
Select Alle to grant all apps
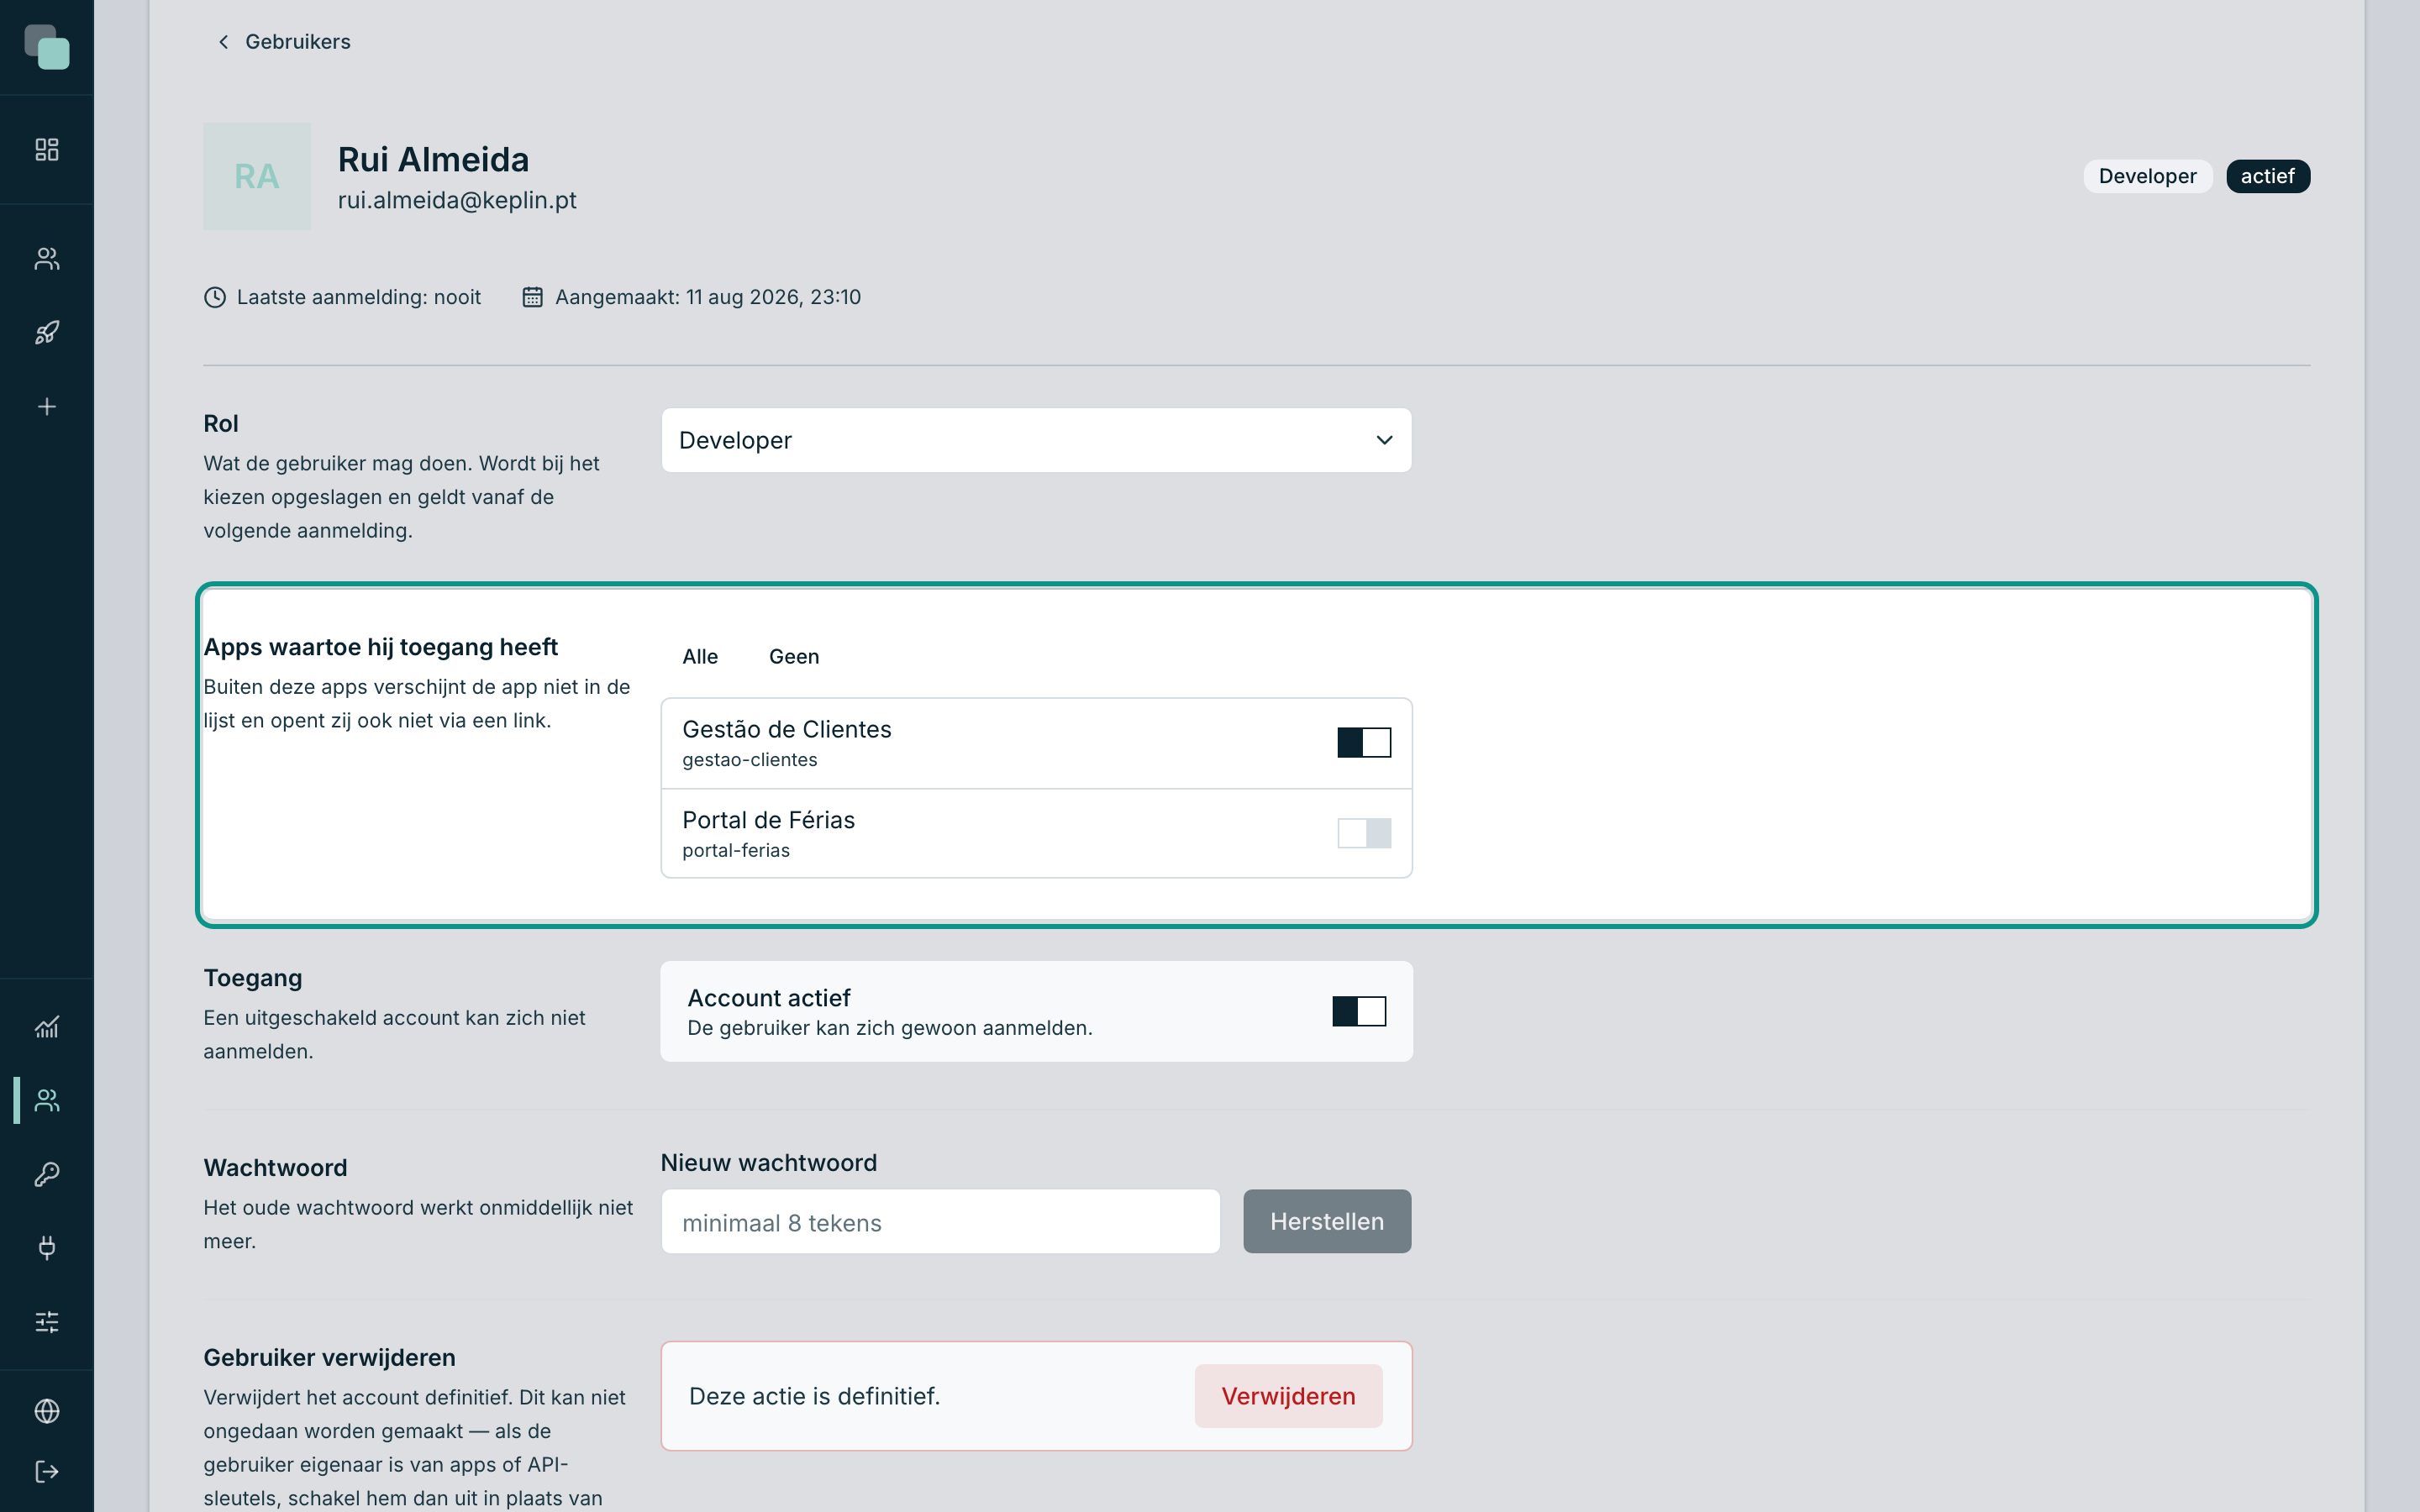pos(700,657)
